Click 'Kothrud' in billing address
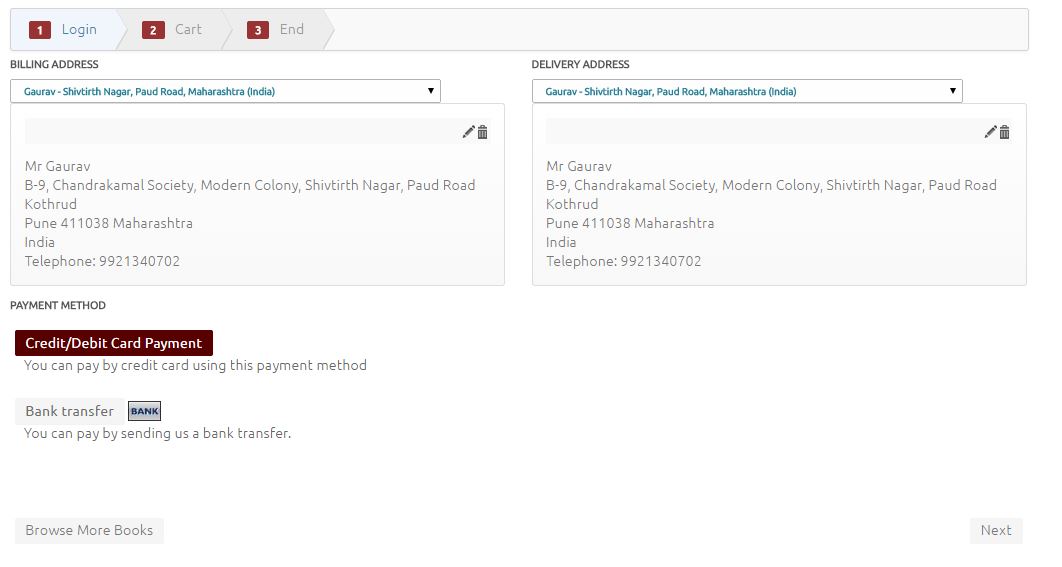The image size is (1062, 567). click(x=51, y=205)
